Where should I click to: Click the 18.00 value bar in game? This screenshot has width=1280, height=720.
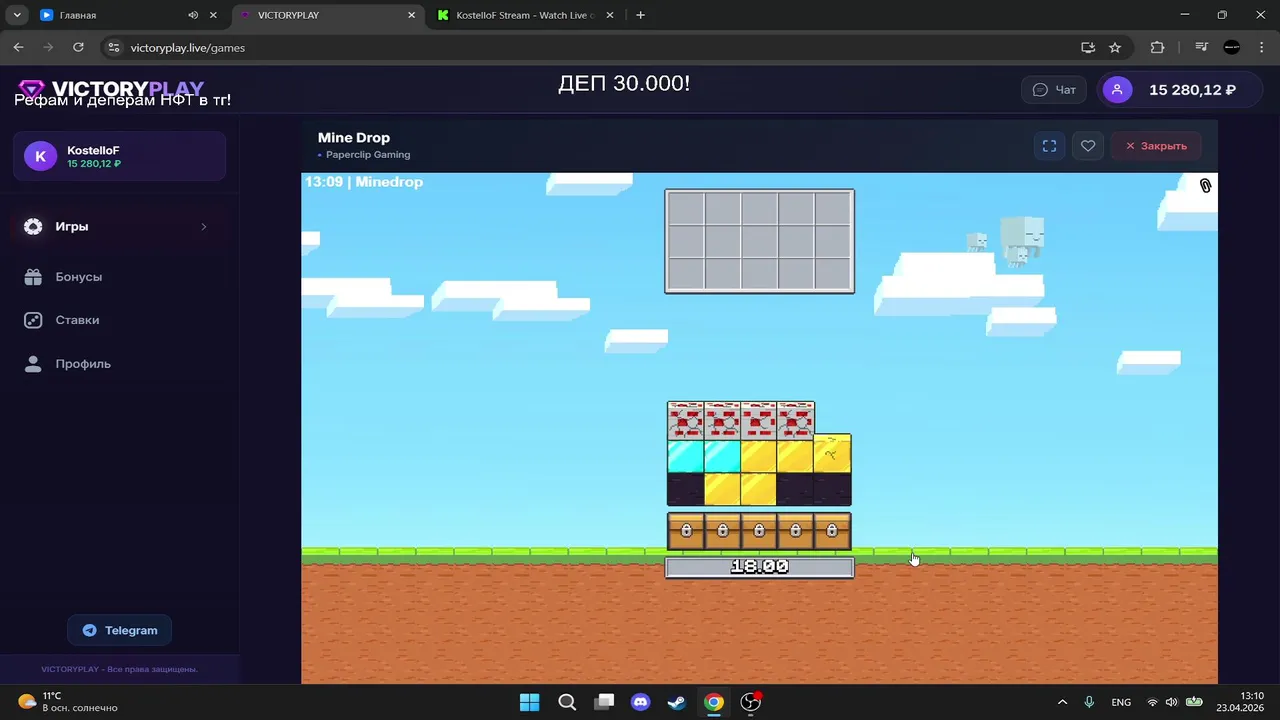pos(760,567)
